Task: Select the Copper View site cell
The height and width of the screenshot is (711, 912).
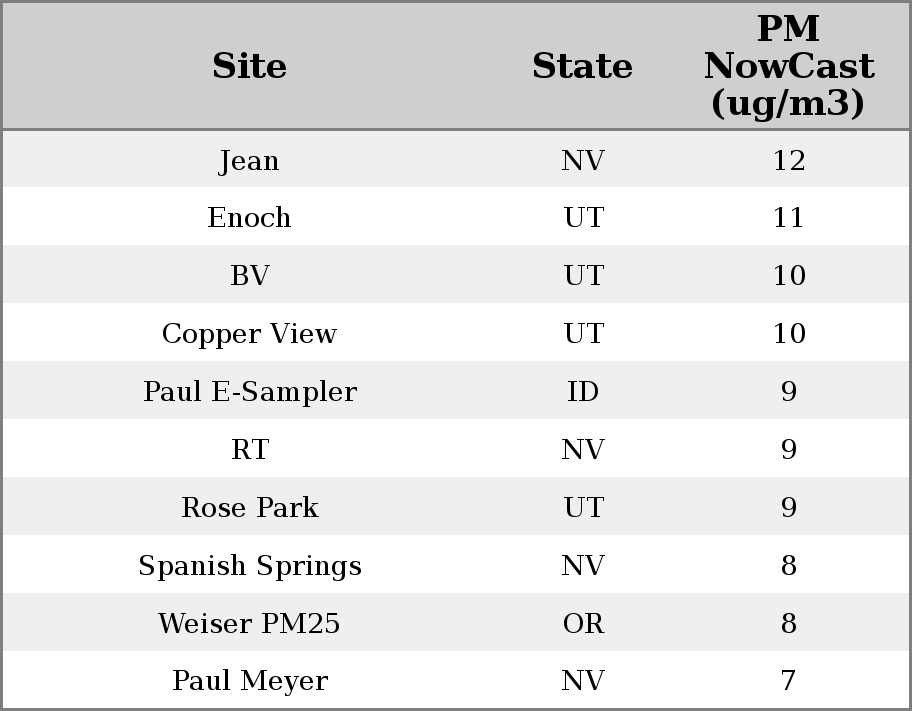Action: point(249,334)
